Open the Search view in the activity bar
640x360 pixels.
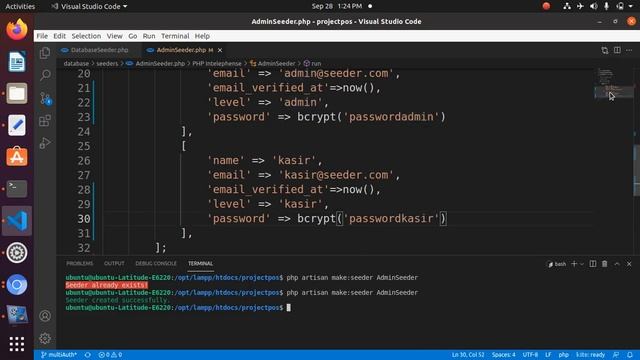pyautogui.click(x=45, y=75)
